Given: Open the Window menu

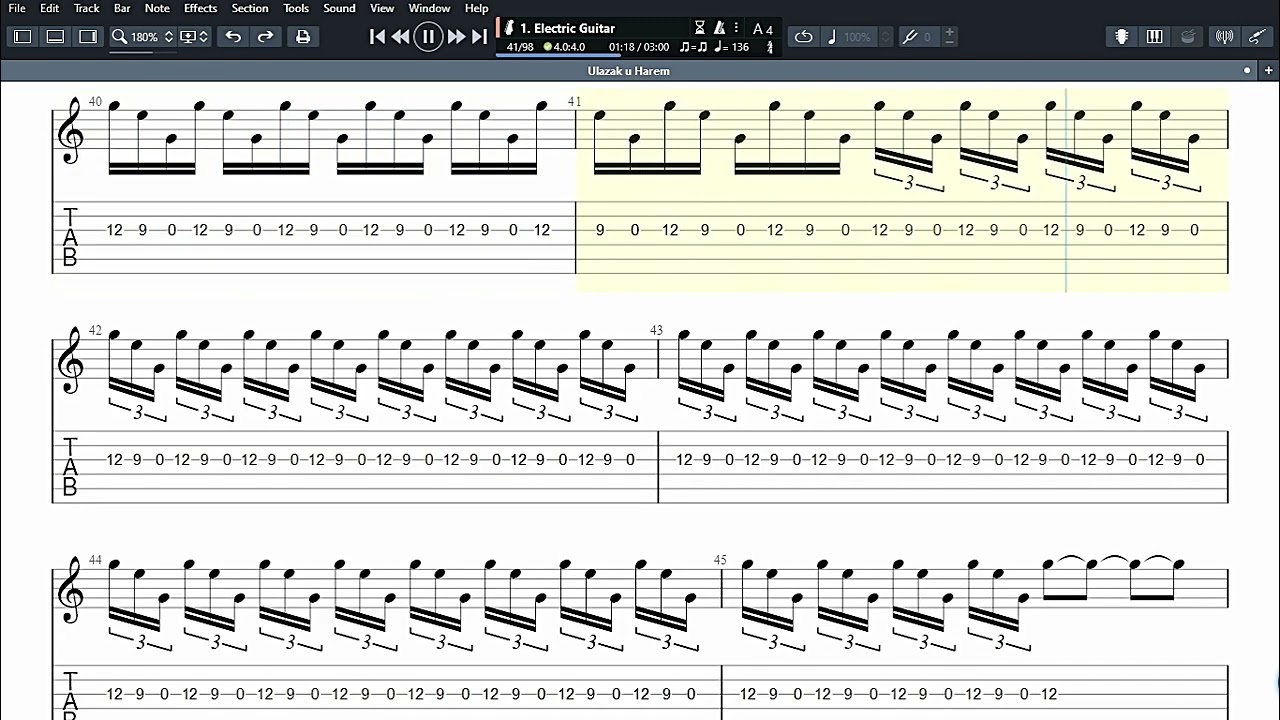Looking at the screenshot, I should [x=429, y=8].
